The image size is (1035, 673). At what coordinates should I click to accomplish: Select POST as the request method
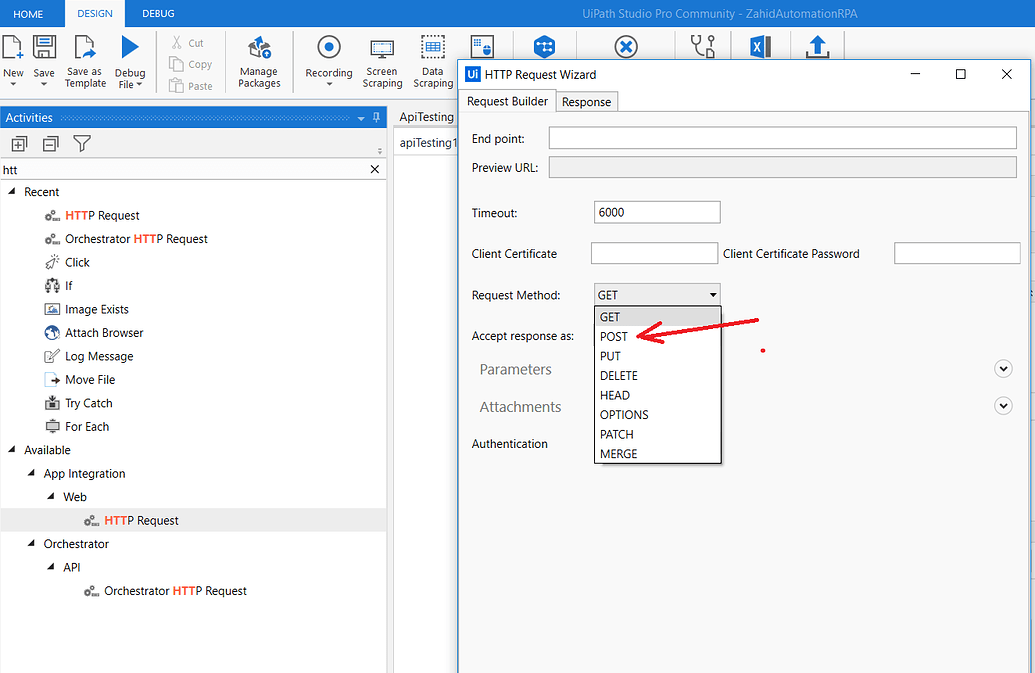point(614,337)
